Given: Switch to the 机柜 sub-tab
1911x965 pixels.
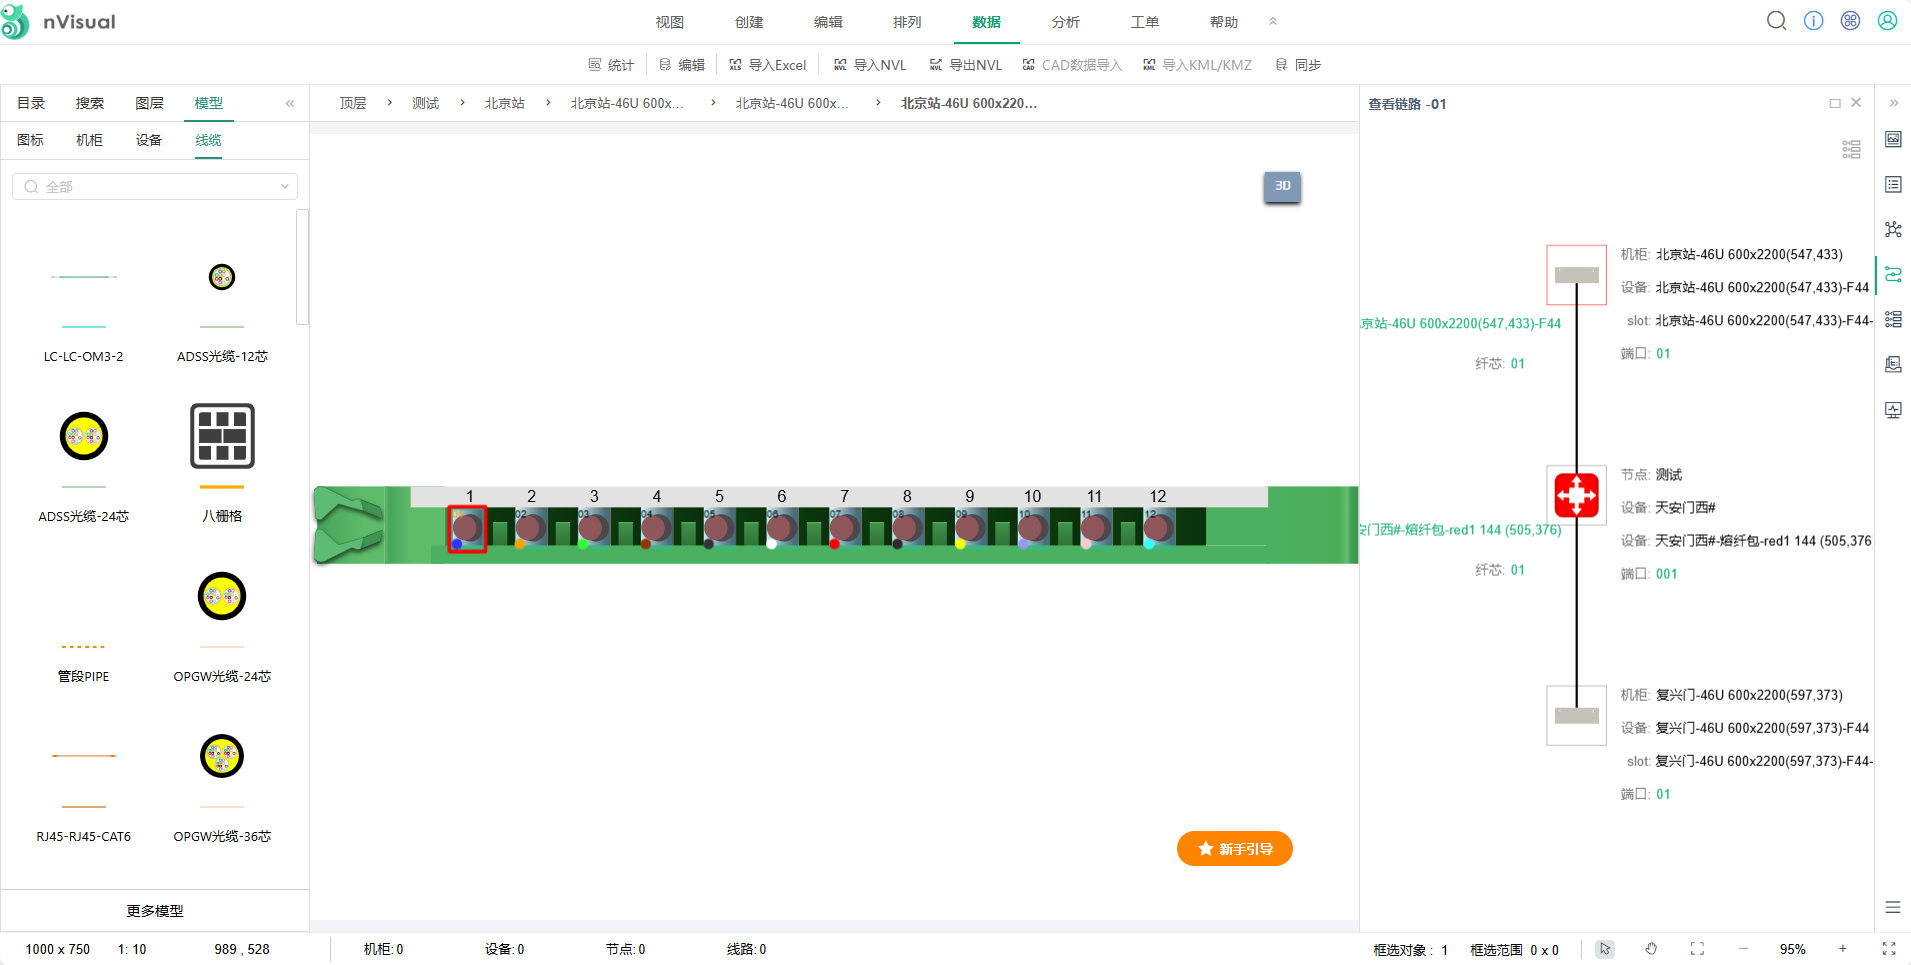Looking at the screenshot, I should (x=90, y=140).
